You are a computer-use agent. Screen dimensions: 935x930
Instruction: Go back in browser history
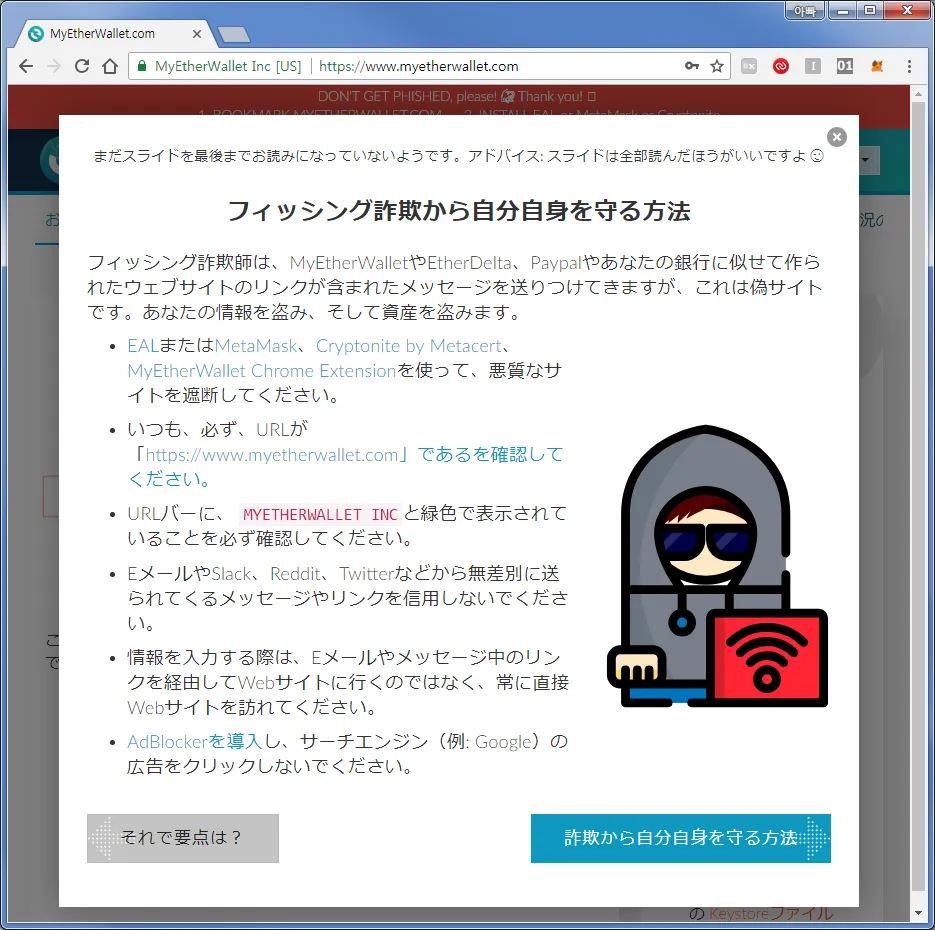(x=26, y=66)
